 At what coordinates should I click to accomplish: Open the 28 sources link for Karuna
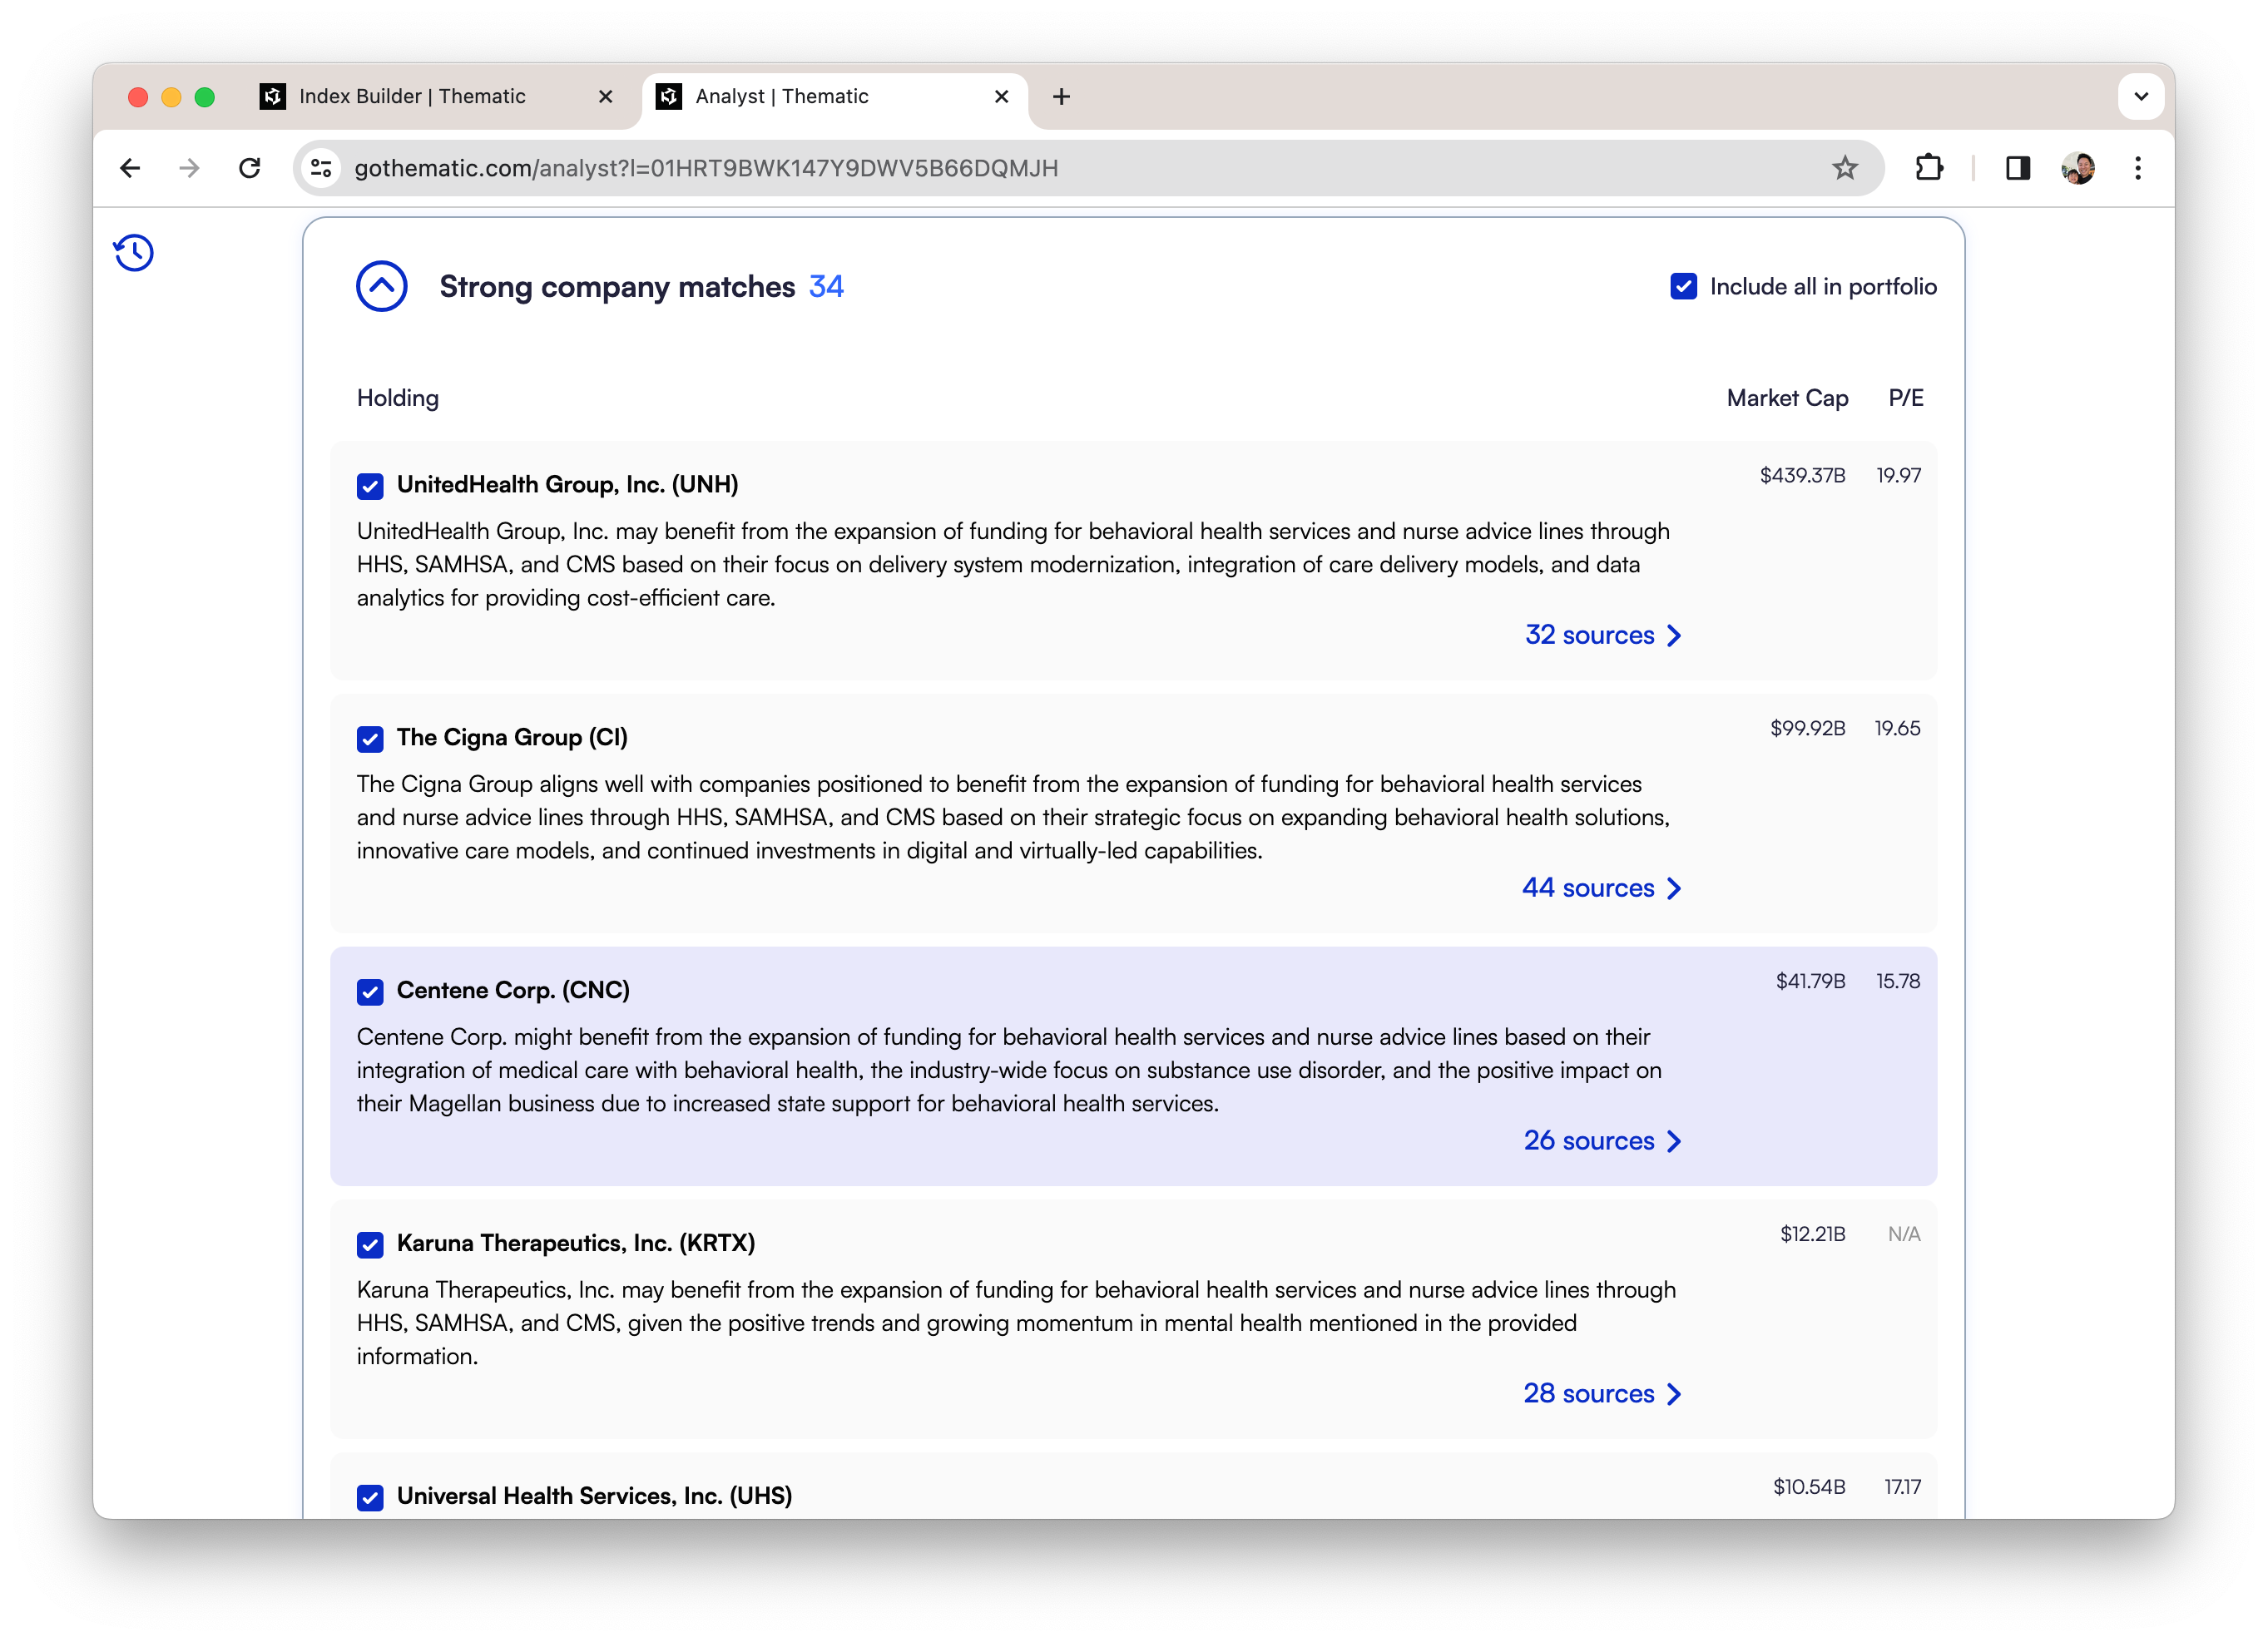1603,1394
